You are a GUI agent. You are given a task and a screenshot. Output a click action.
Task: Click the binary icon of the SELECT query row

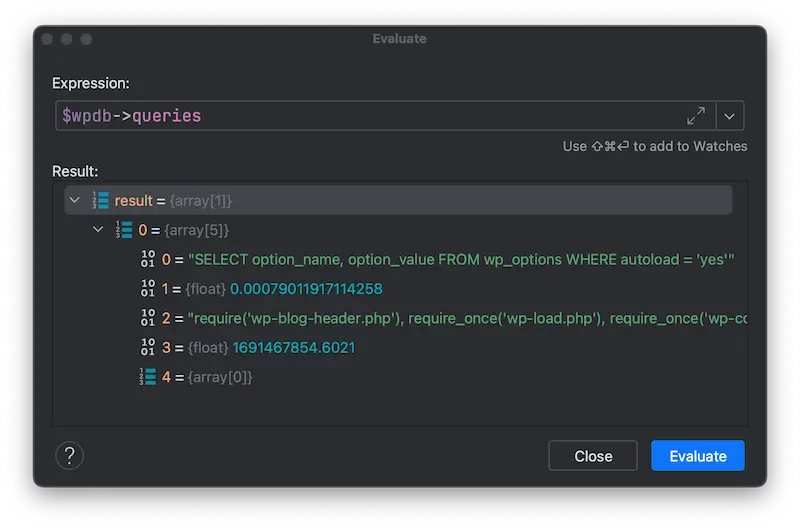147,259
